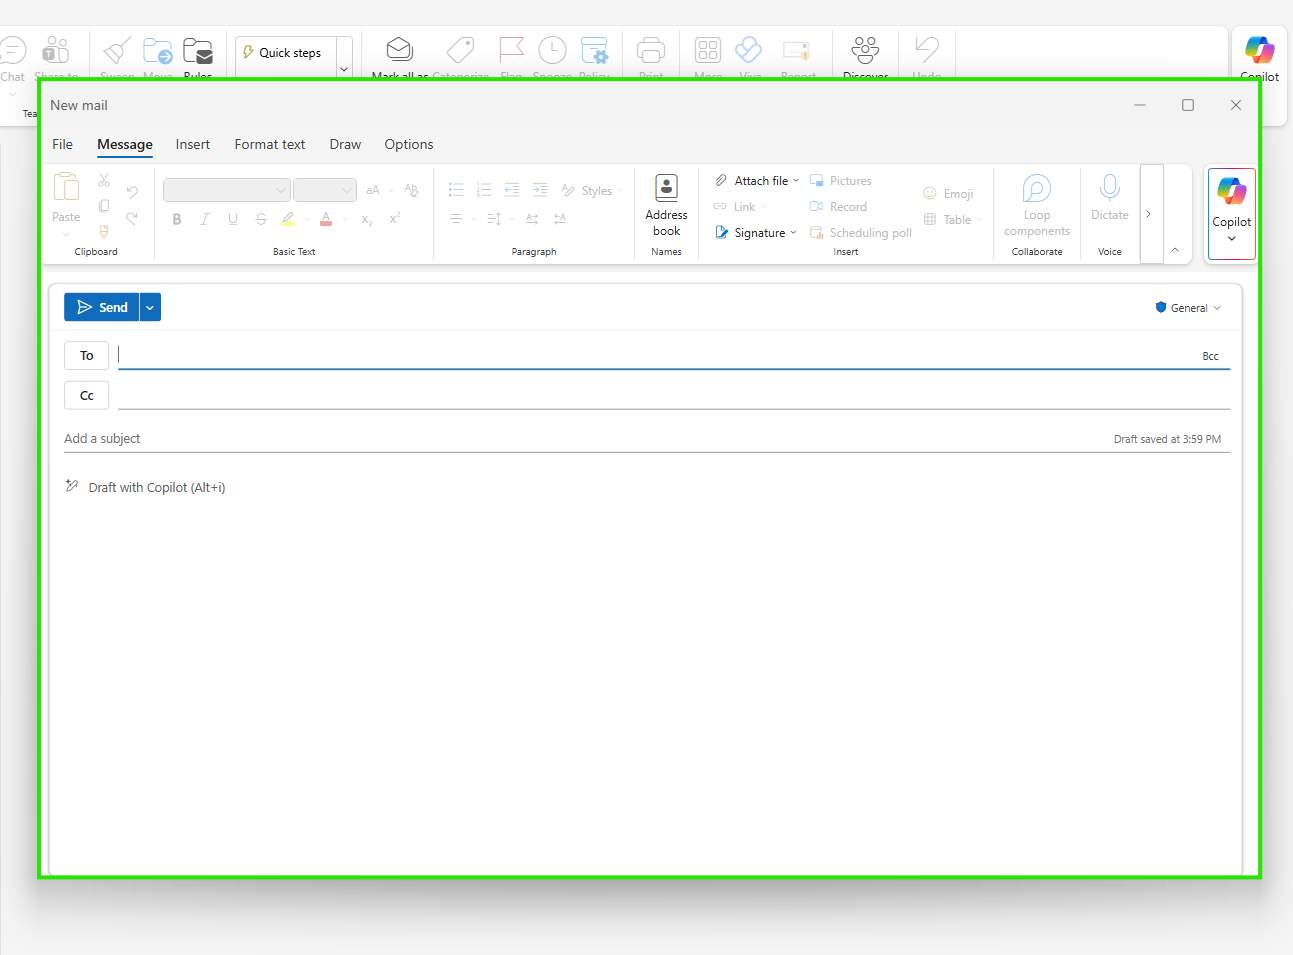The image size is (1293, 955).
Task: Show the Bcc field
Action: (1210, 356)
